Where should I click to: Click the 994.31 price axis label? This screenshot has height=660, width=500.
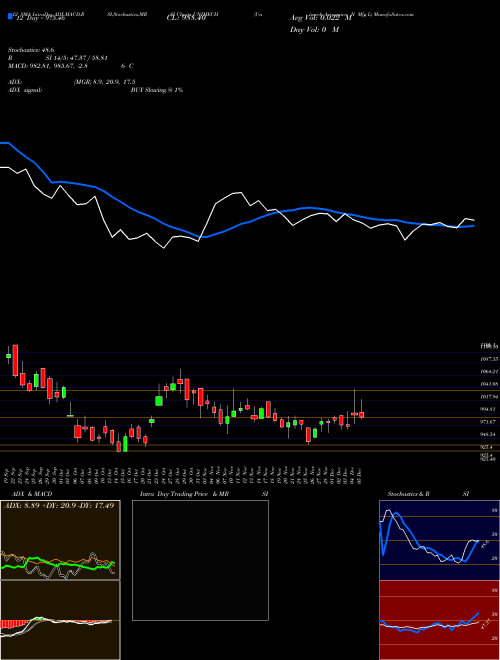click(x=490, y=409)
